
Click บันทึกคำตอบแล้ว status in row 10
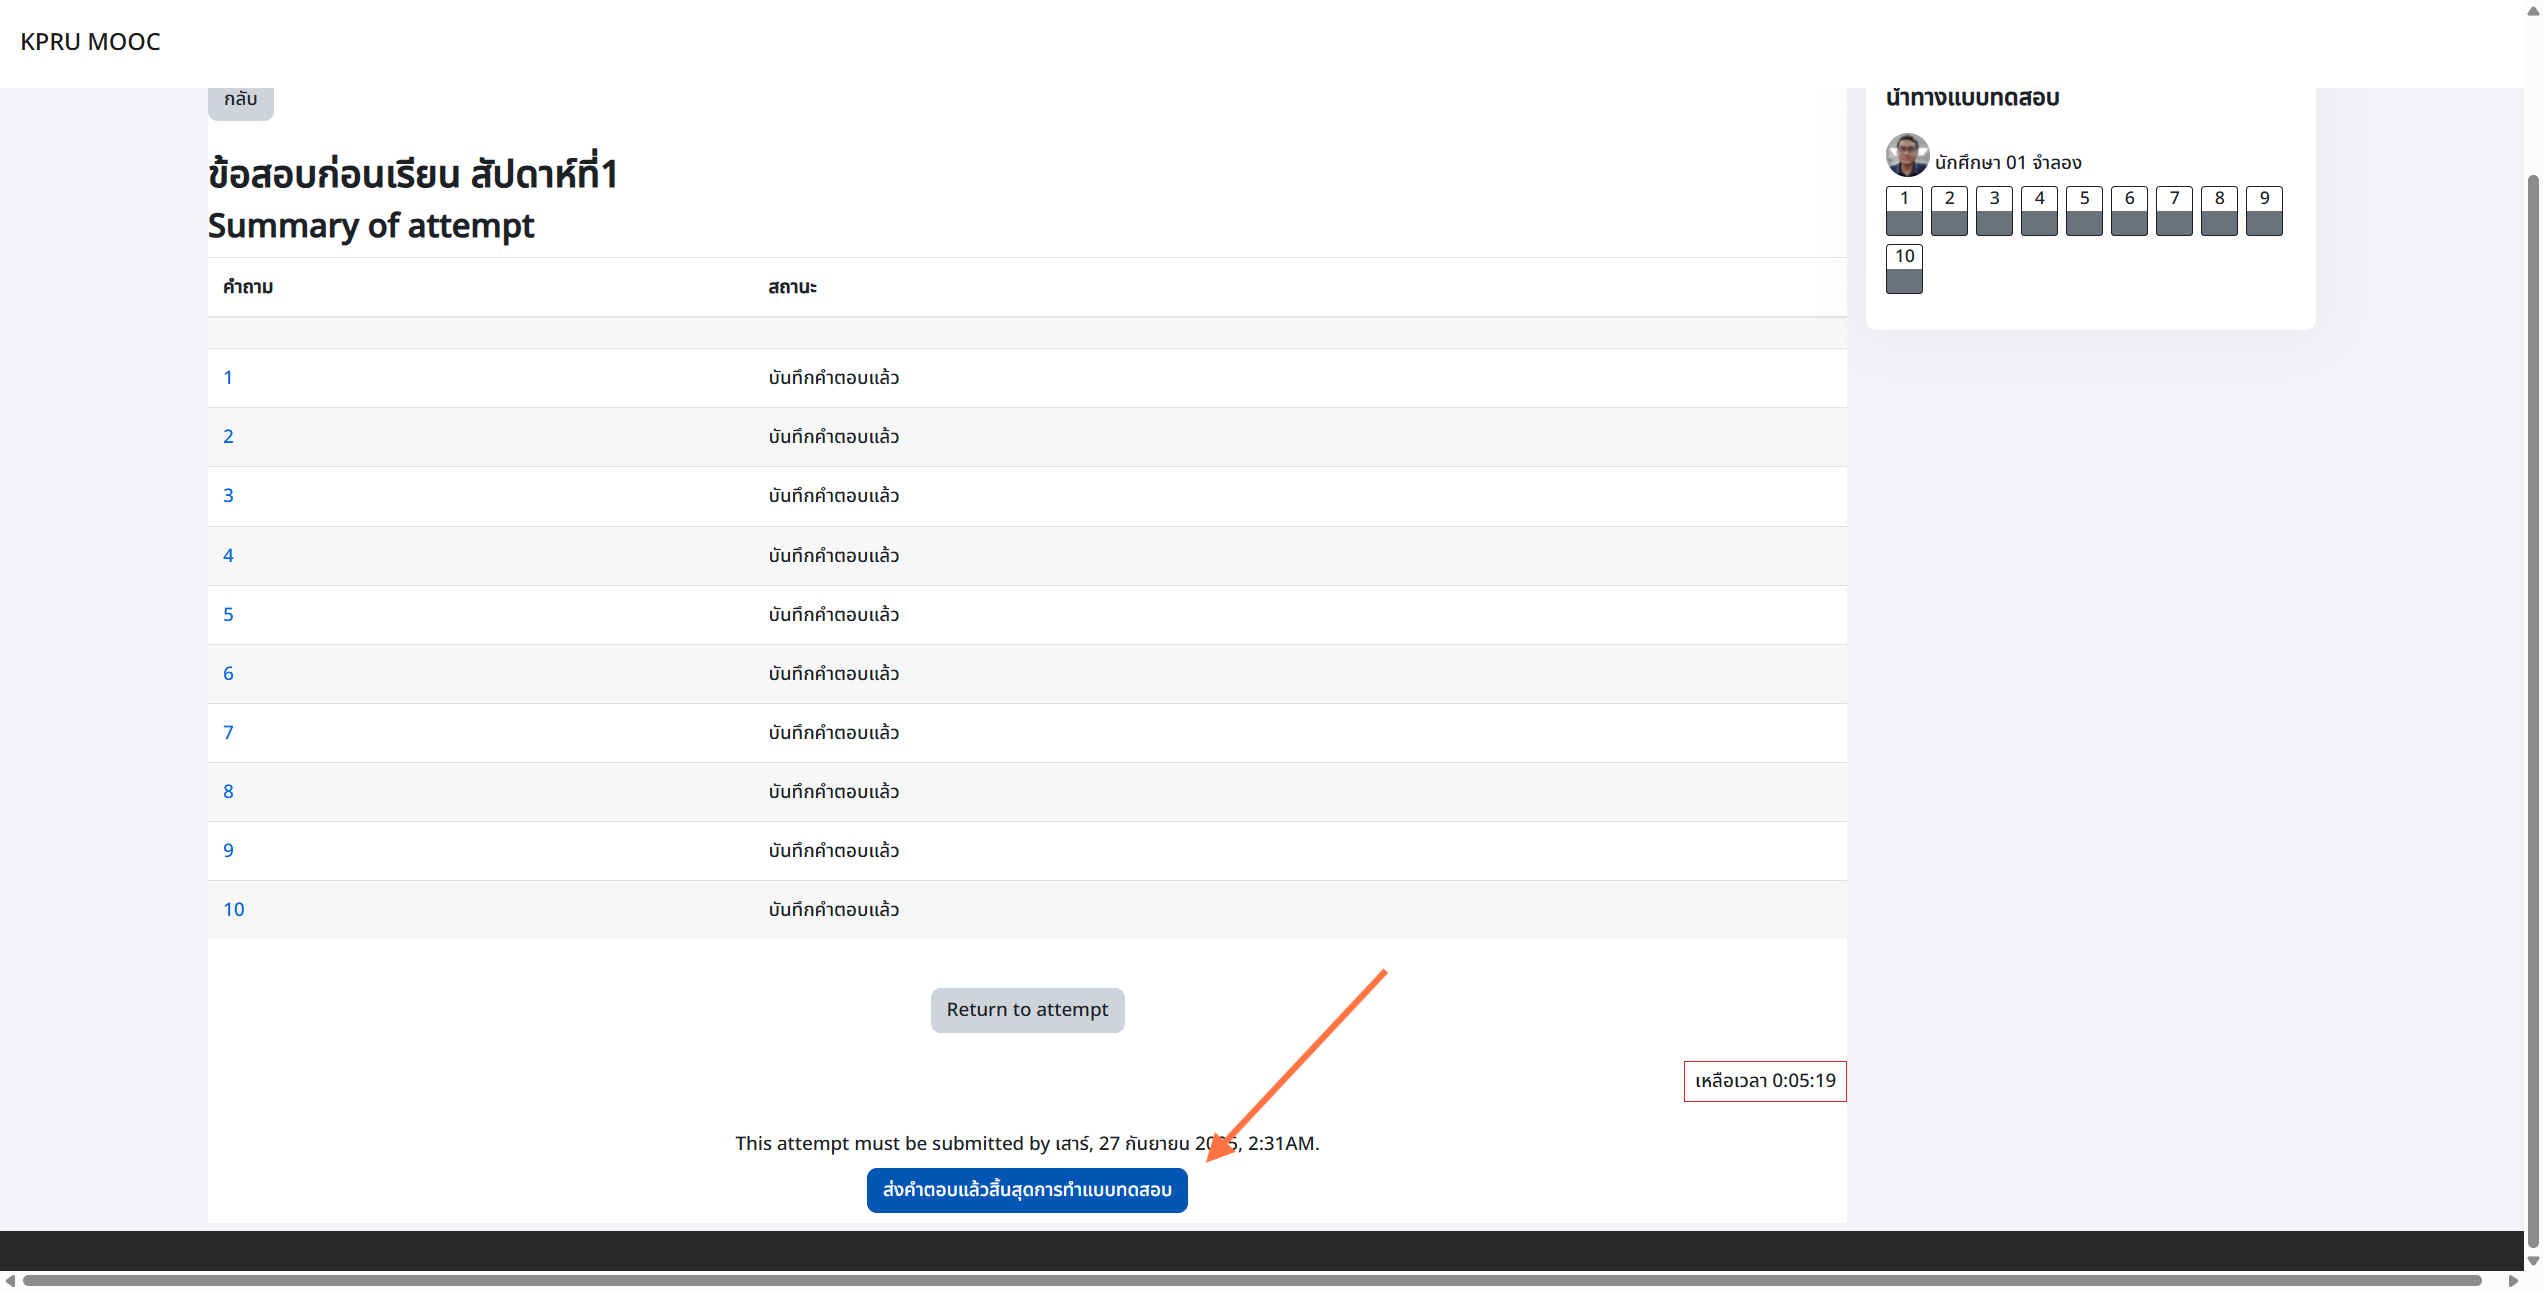click(x=834, y=910)
